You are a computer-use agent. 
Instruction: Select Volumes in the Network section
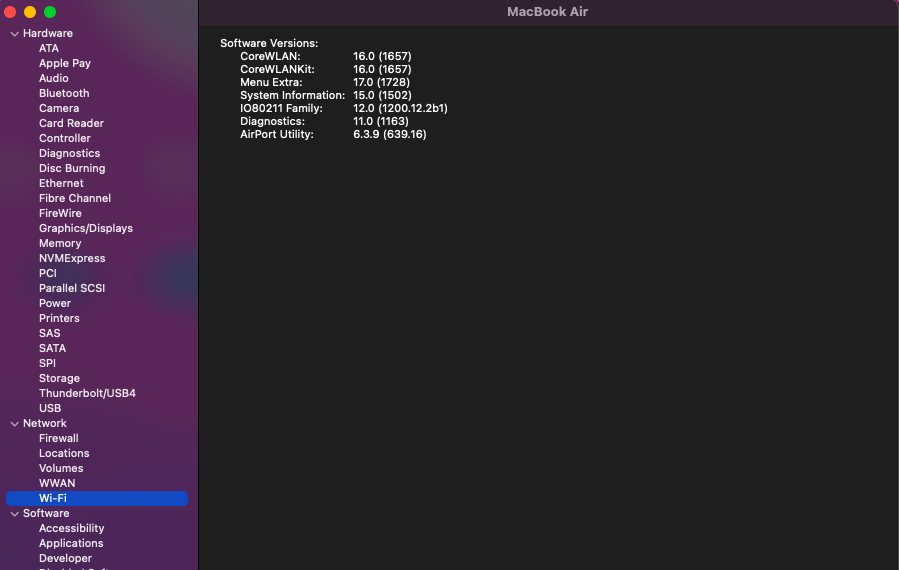tap(61, 468)
